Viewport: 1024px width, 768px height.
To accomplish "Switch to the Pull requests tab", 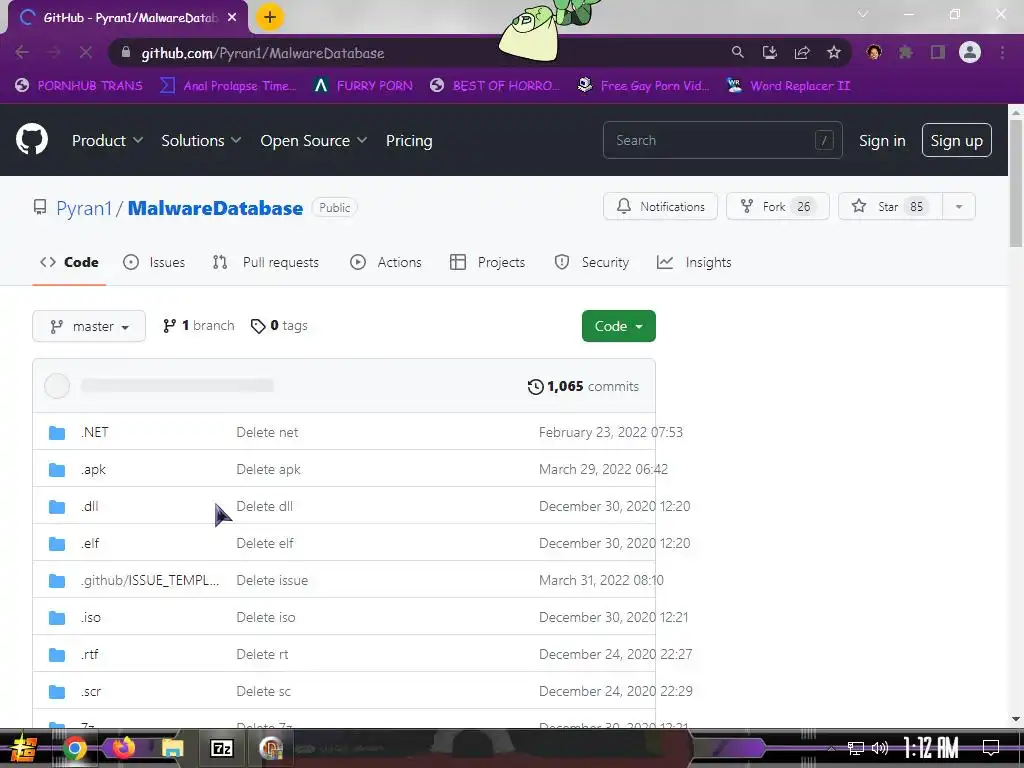I will 266,263.
